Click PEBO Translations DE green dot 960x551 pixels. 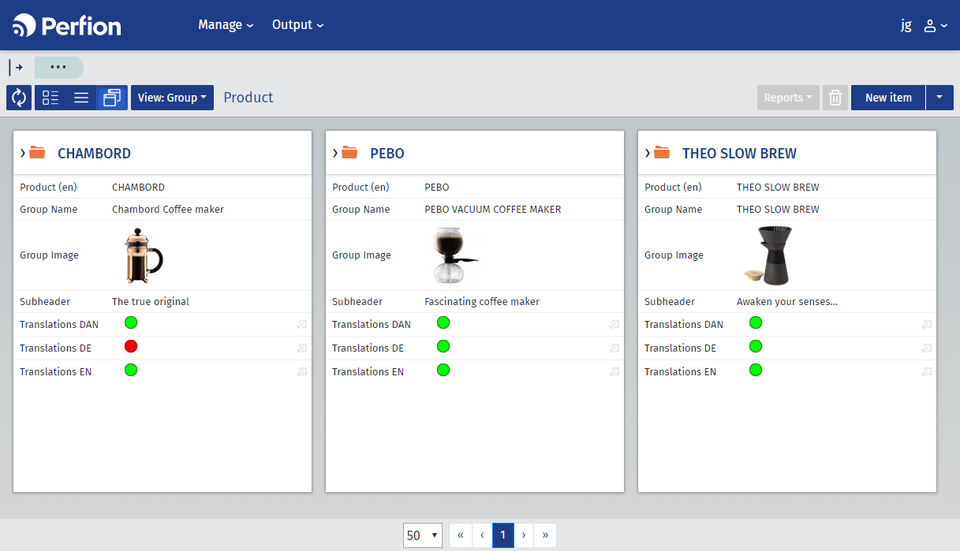point(443,347)
